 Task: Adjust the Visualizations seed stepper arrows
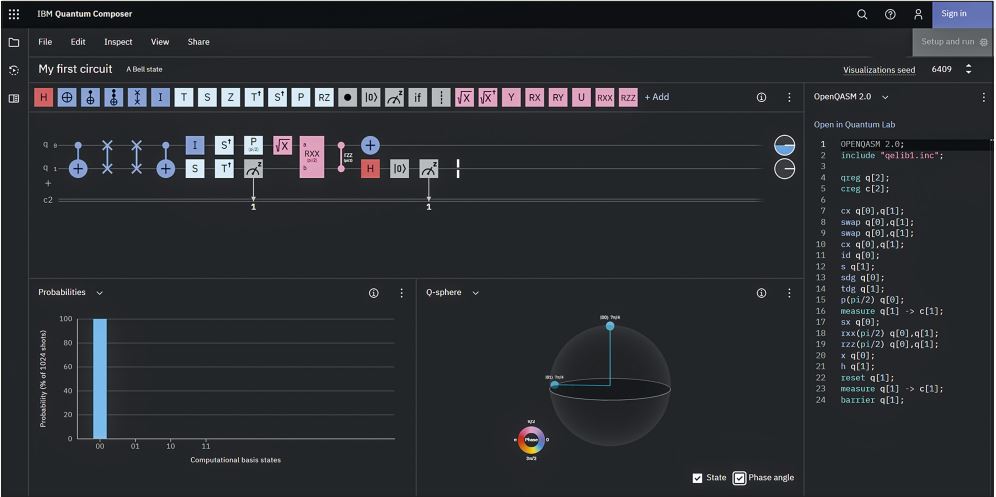pyautogui.click(x=969, y=69)
